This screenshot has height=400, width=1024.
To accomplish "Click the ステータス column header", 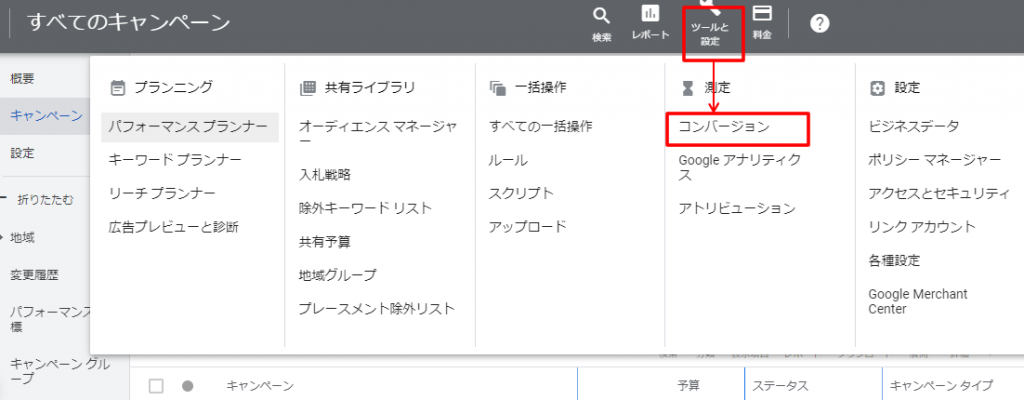I will 780,385.
